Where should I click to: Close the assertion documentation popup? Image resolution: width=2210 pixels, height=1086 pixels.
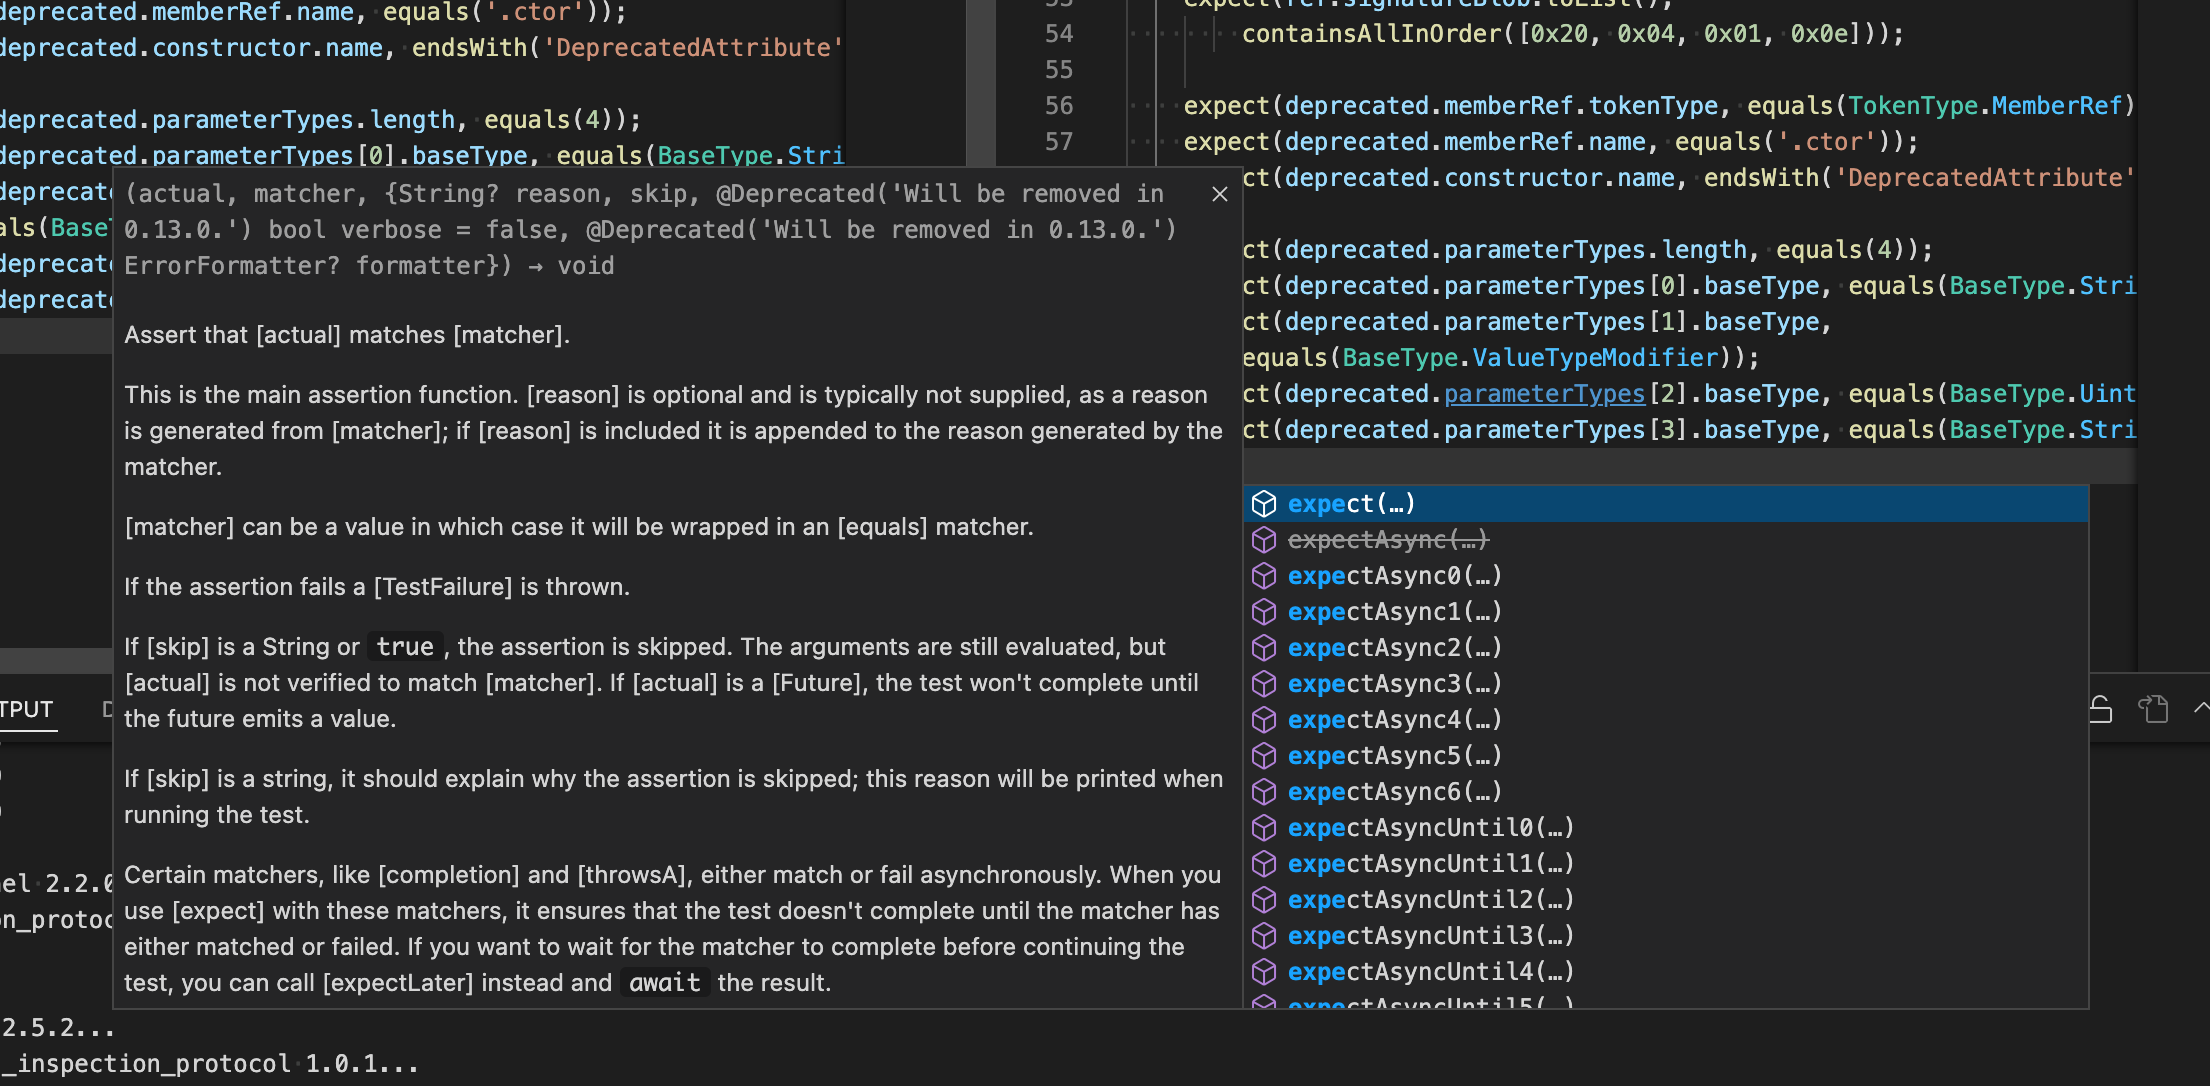click(x=1219, y=194)
